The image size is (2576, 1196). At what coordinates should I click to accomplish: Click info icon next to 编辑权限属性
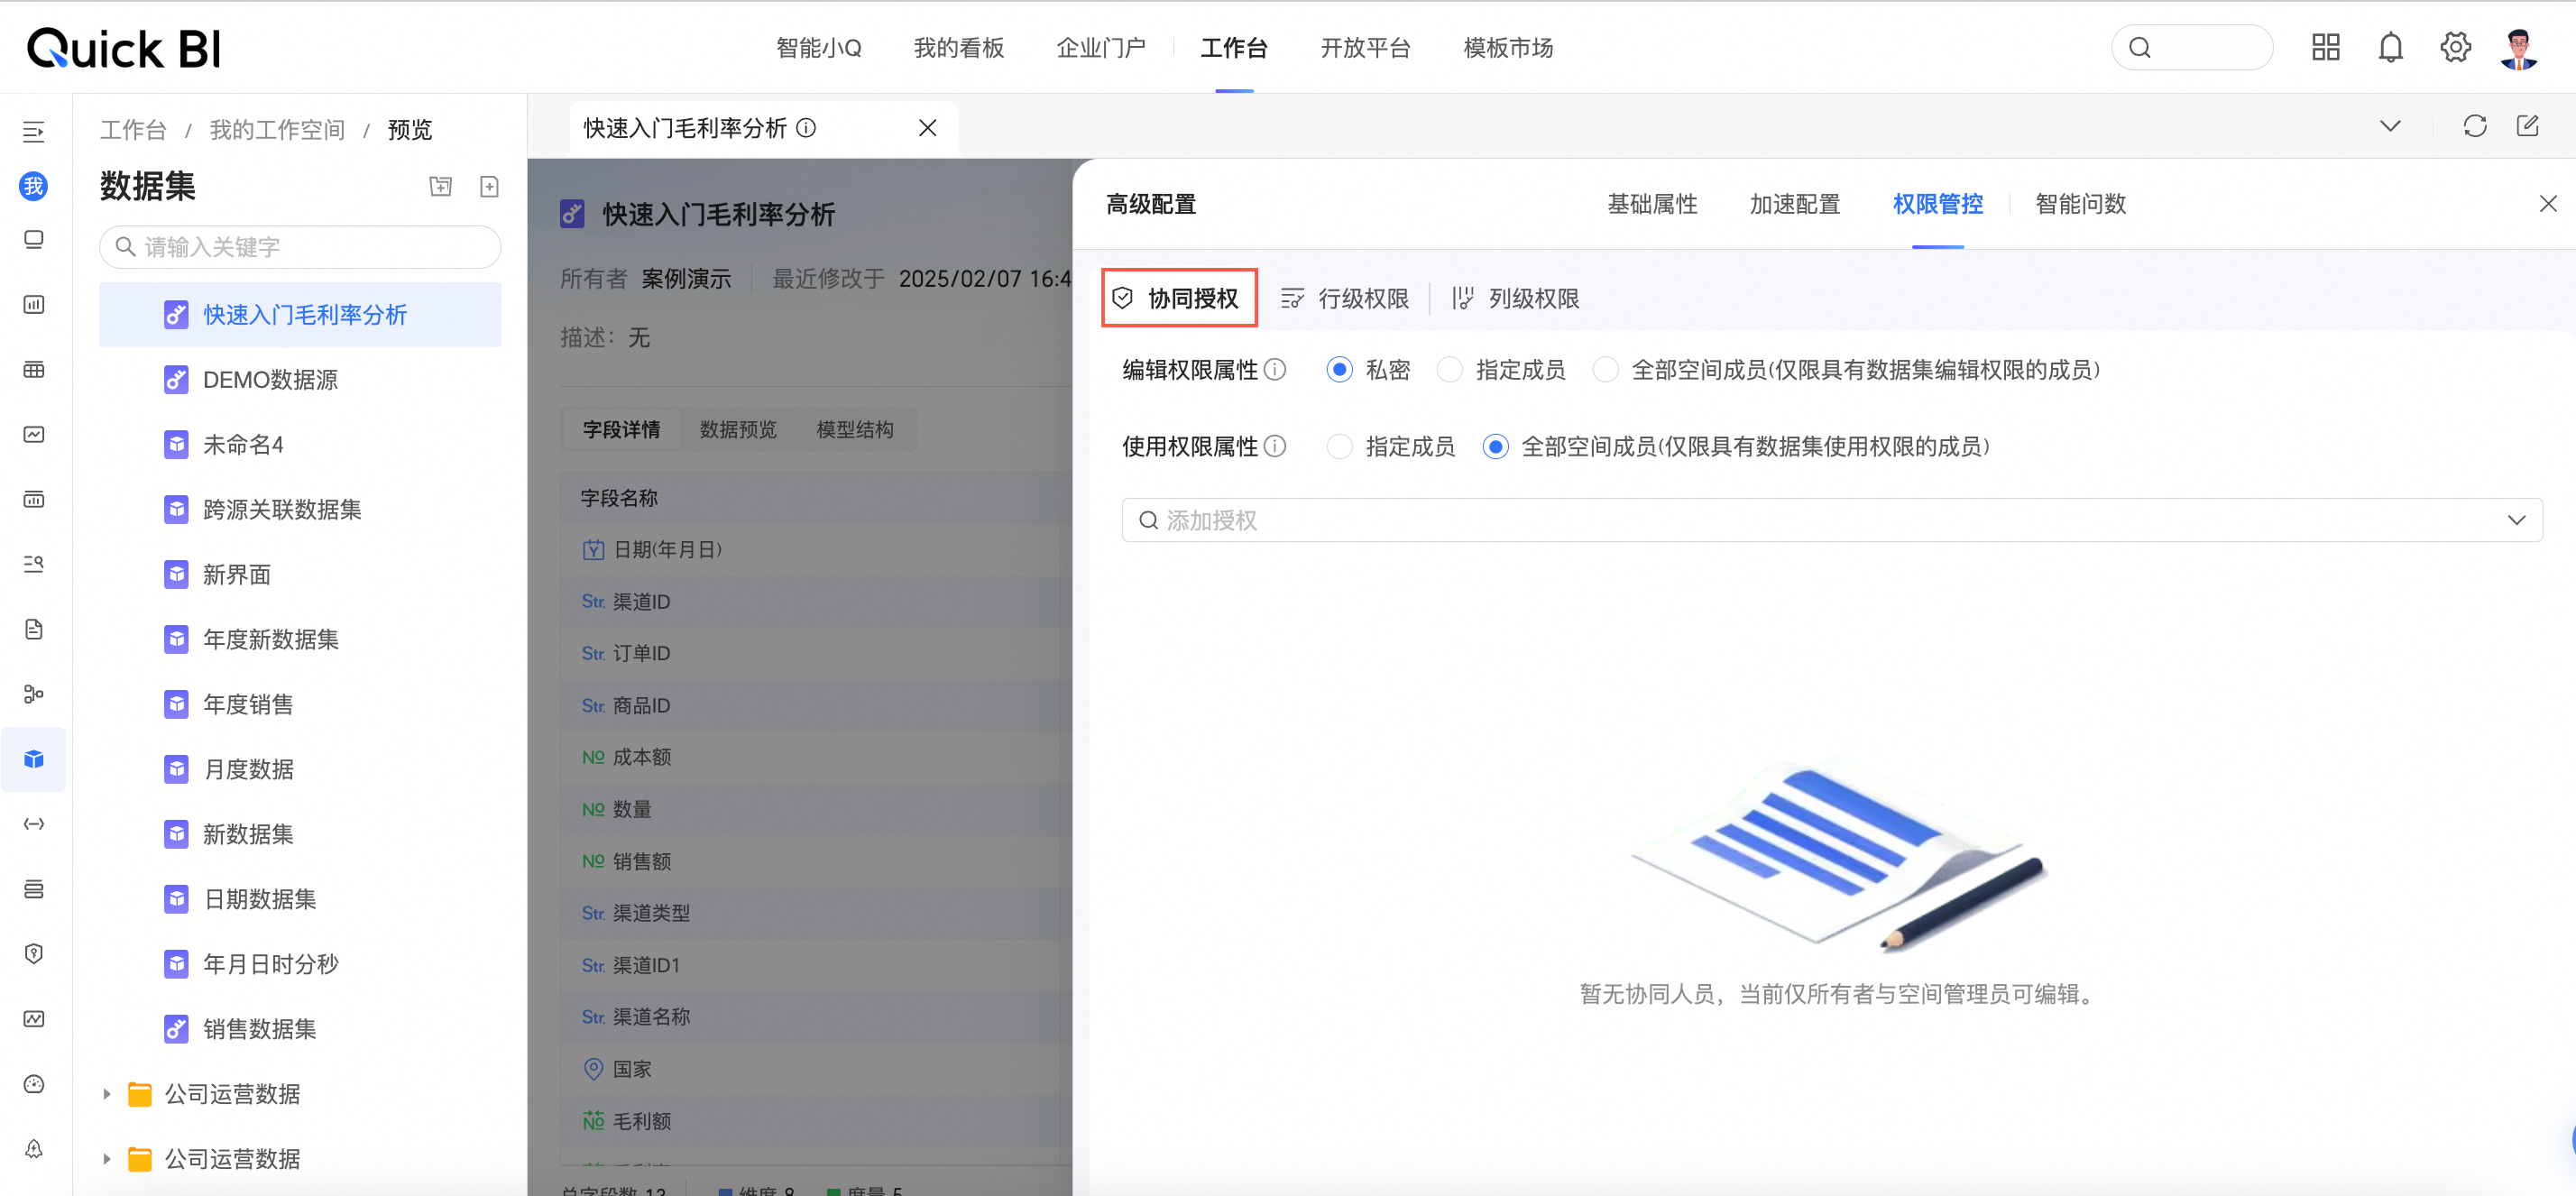[x=1275, y=370]
